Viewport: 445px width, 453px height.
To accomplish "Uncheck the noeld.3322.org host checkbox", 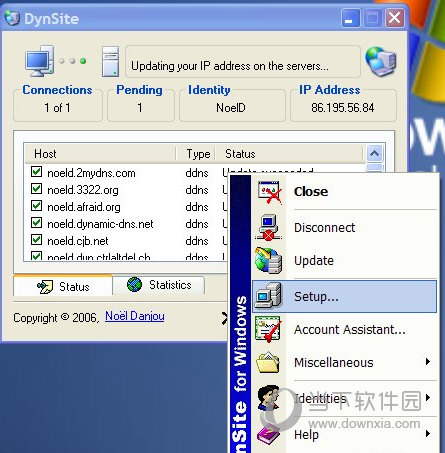I will (36, 189).
